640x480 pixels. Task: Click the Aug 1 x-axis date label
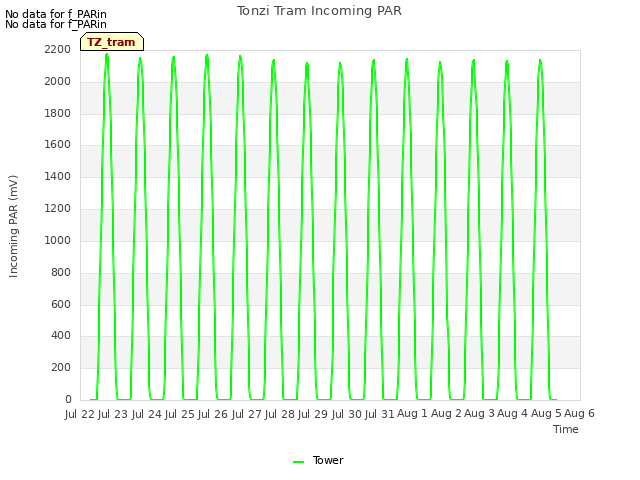pyautogui.click(x=412, y=414)
